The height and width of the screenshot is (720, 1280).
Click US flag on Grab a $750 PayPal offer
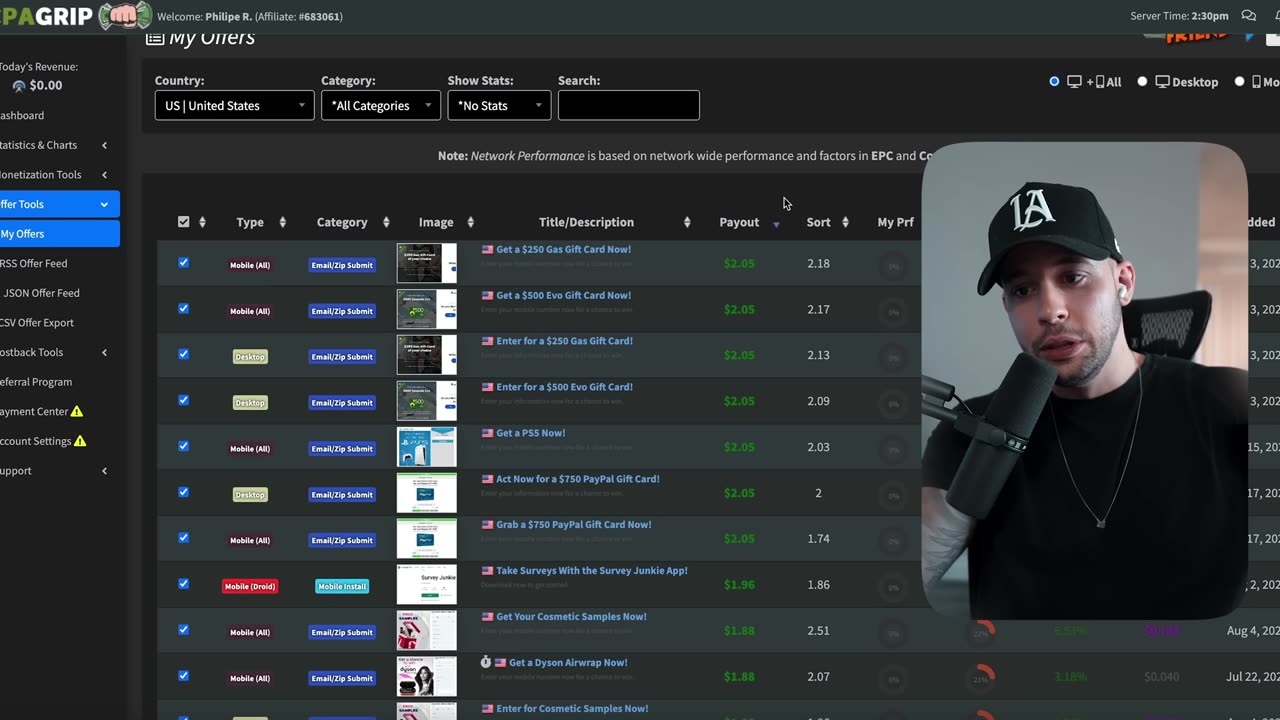(x=488, y=525)
